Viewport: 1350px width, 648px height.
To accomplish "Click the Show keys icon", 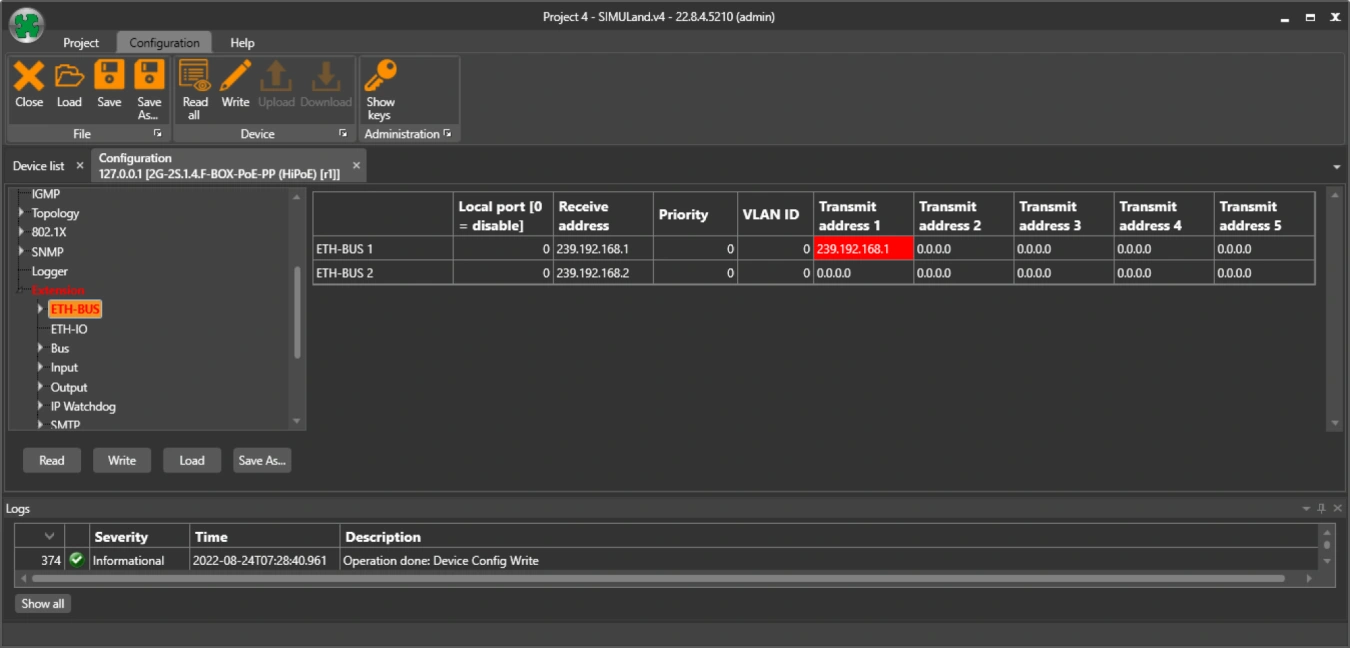I will tap(380, 77).
